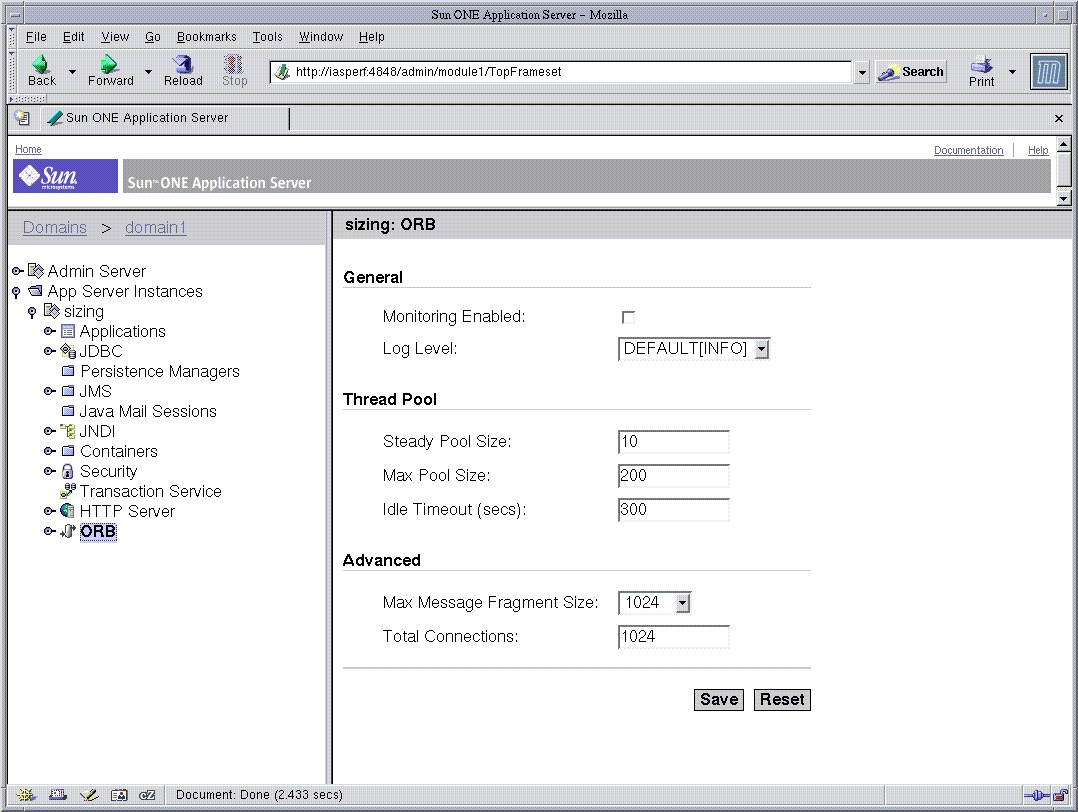Click the Persistence Managers folder icon

[68, 371]
